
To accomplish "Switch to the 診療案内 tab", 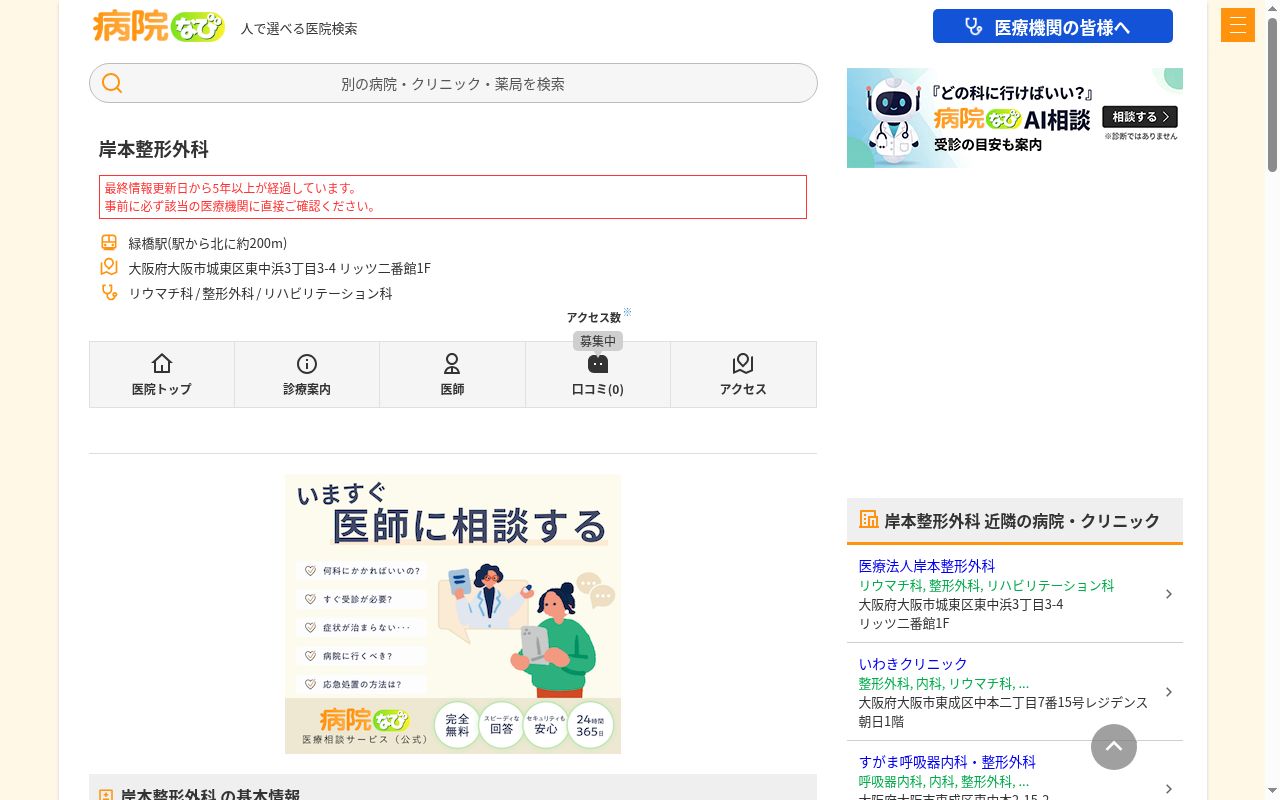I will 307,374.
